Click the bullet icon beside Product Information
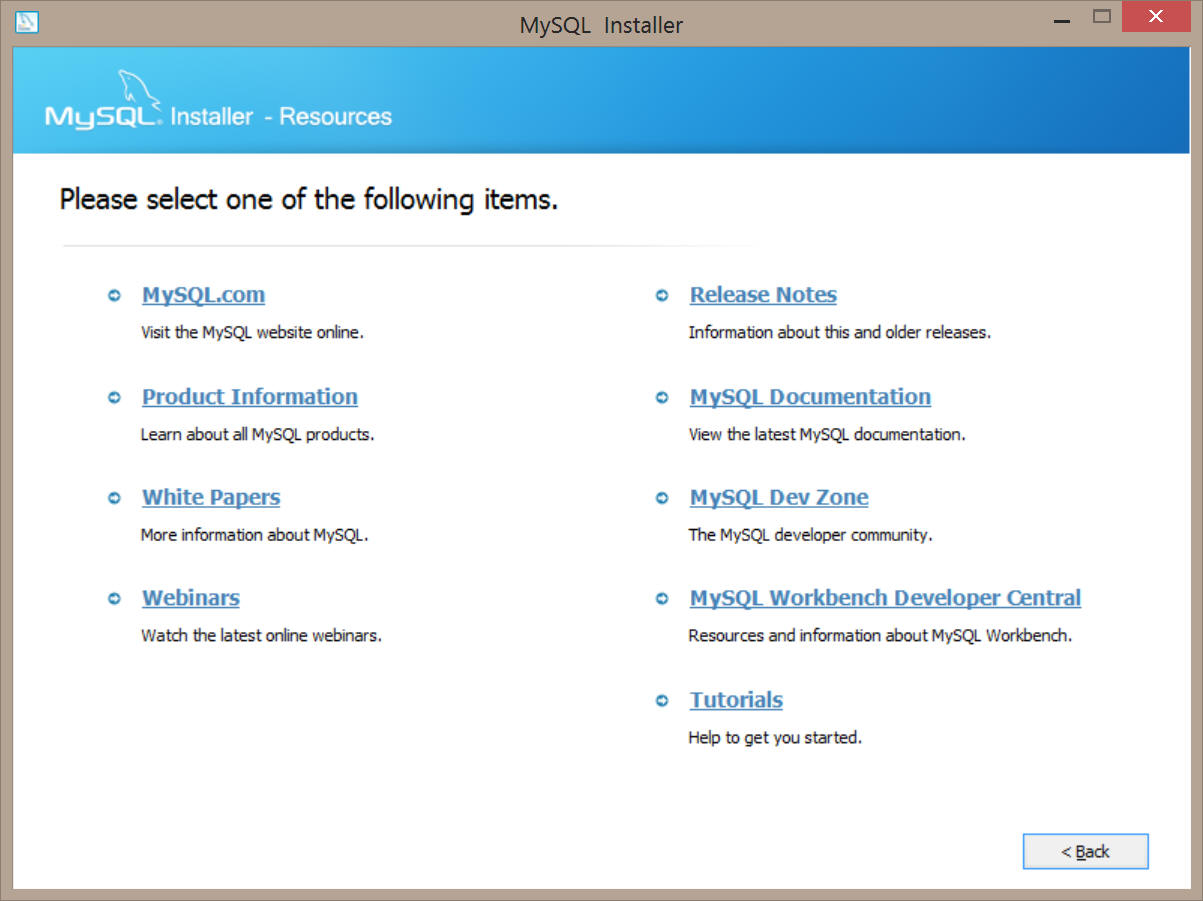Image resolution: width=1203 pixels, height=901 pixels. pos(114,397)
